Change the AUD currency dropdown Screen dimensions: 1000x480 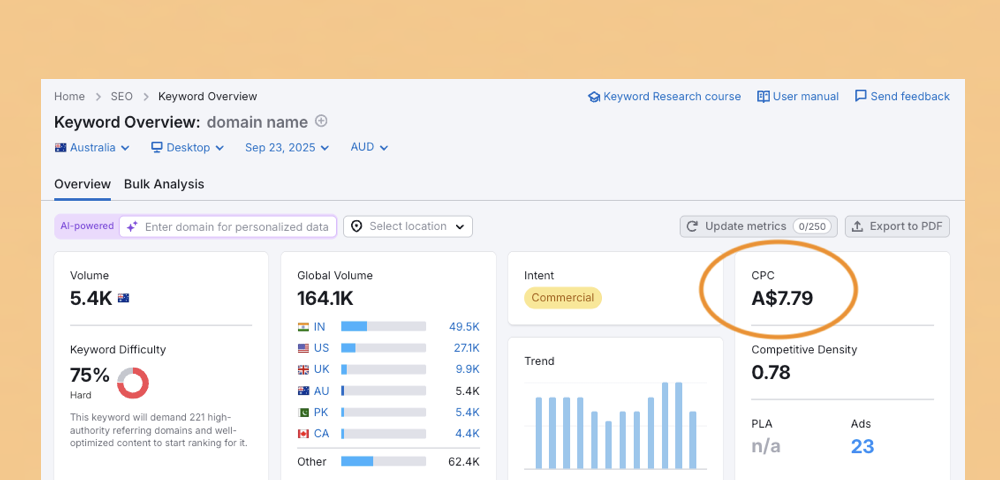coord(369,147)
